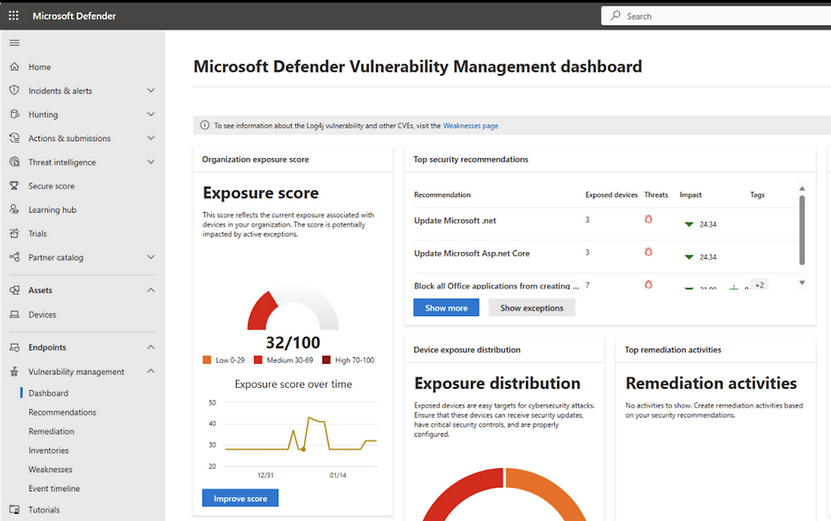Click the Vulnerability management icon
This screenshot has height=521, width=831.
click(x=14, y=372)
